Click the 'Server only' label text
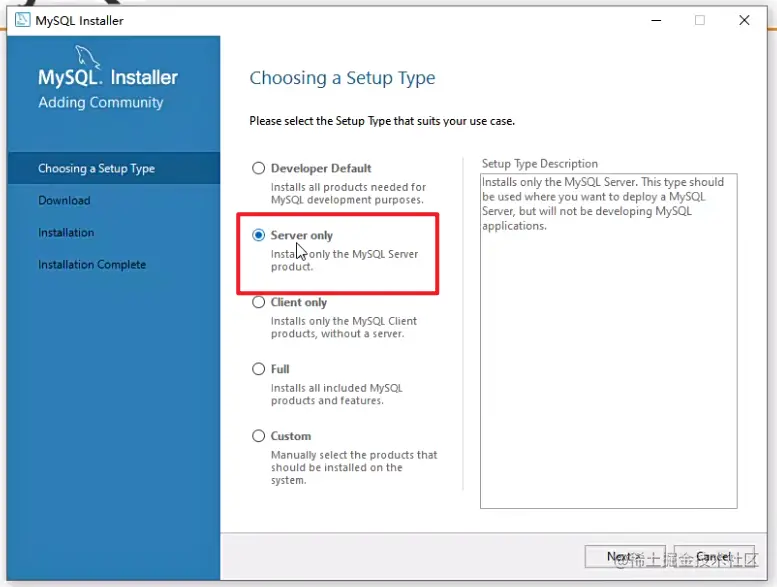 coord(302,235)
